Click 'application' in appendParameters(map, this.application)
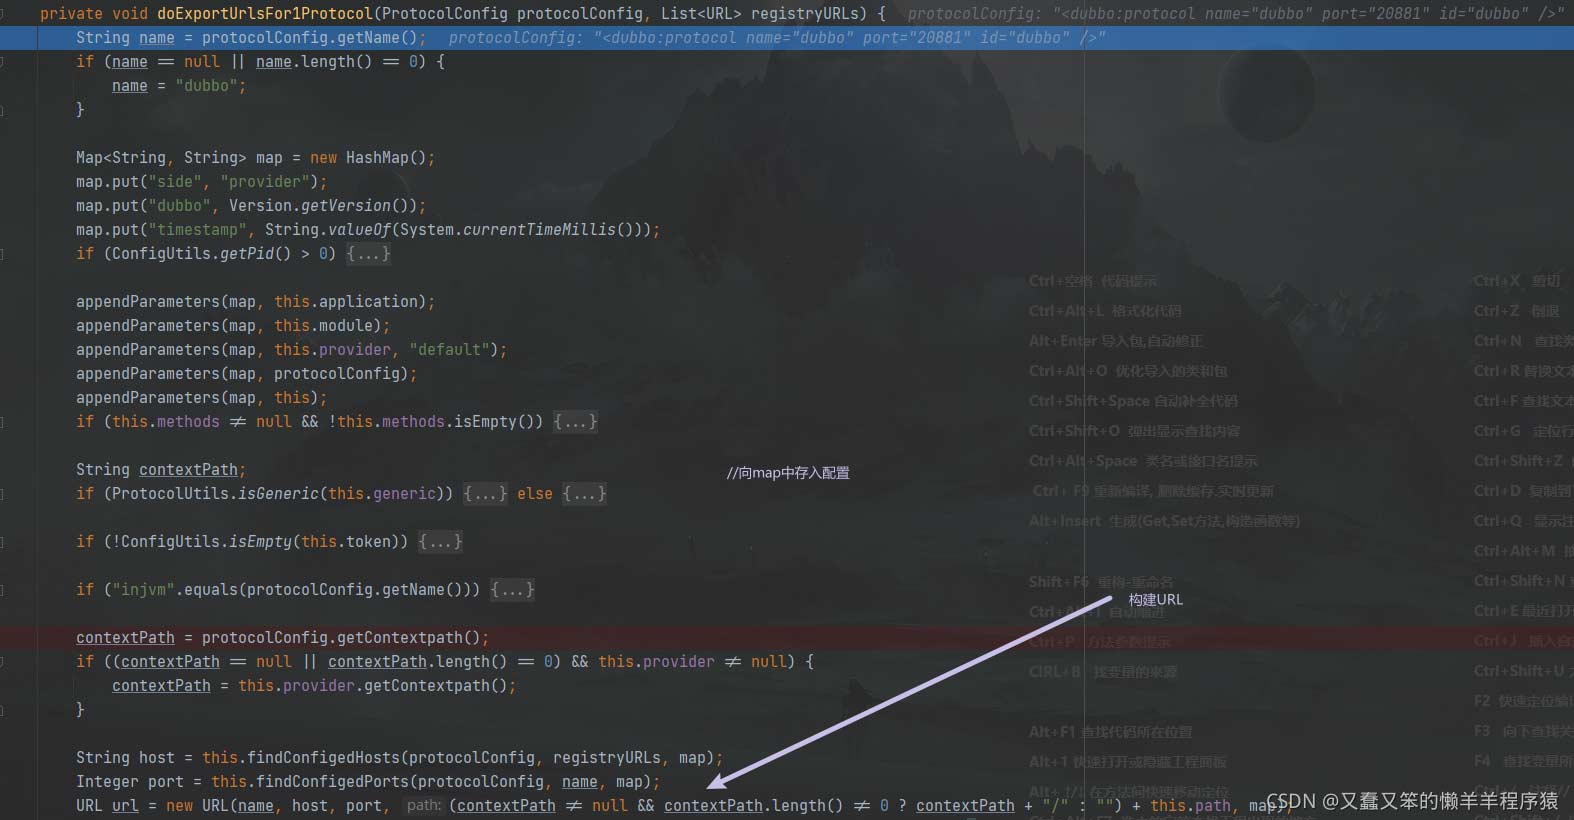 (368, 302)
